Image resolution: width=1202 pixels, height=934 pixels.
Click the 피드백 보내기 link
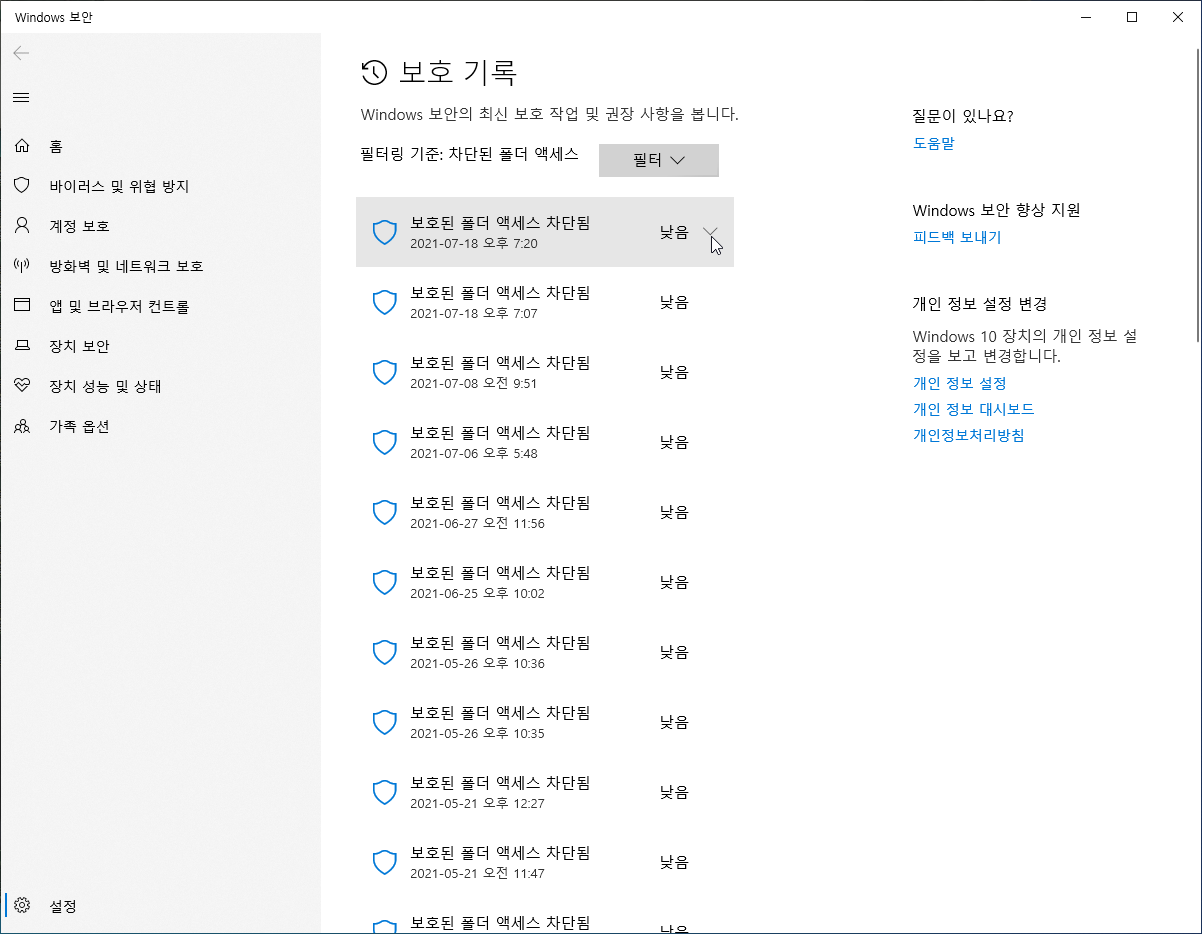click(957, 237)
